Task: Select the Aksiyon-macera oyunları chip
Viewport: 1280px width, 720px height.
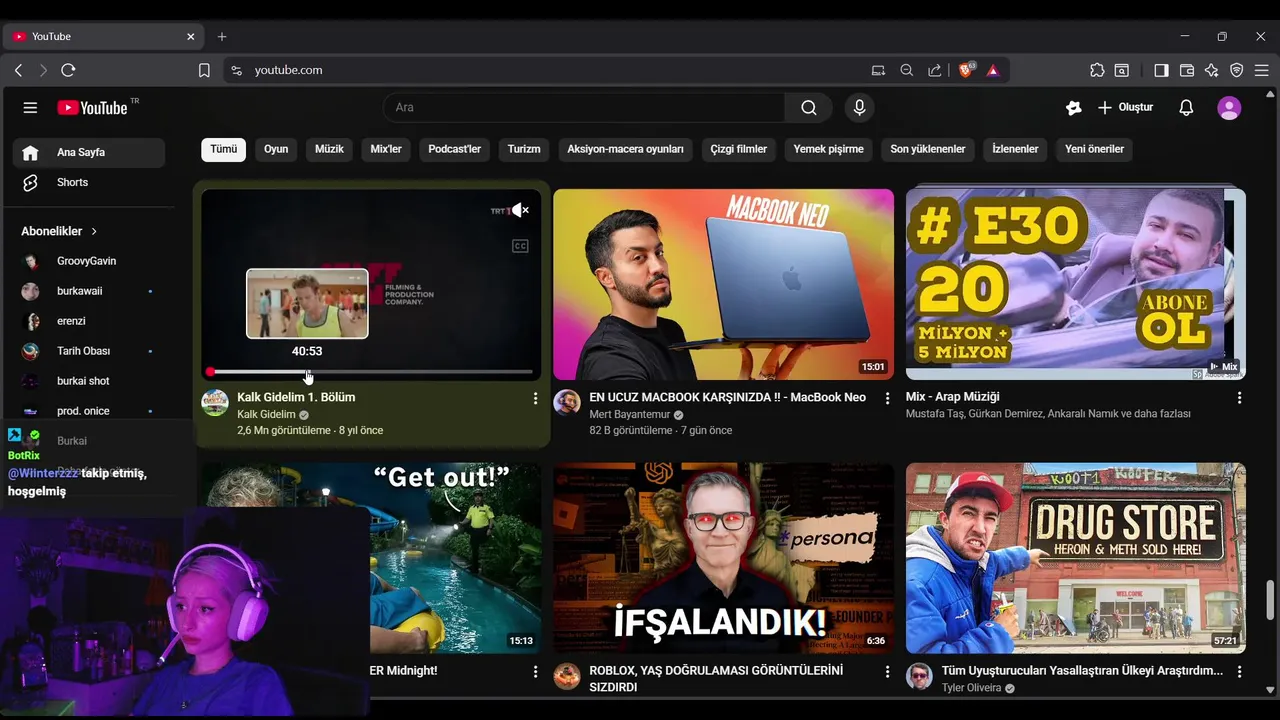Action: pos(625,149)
